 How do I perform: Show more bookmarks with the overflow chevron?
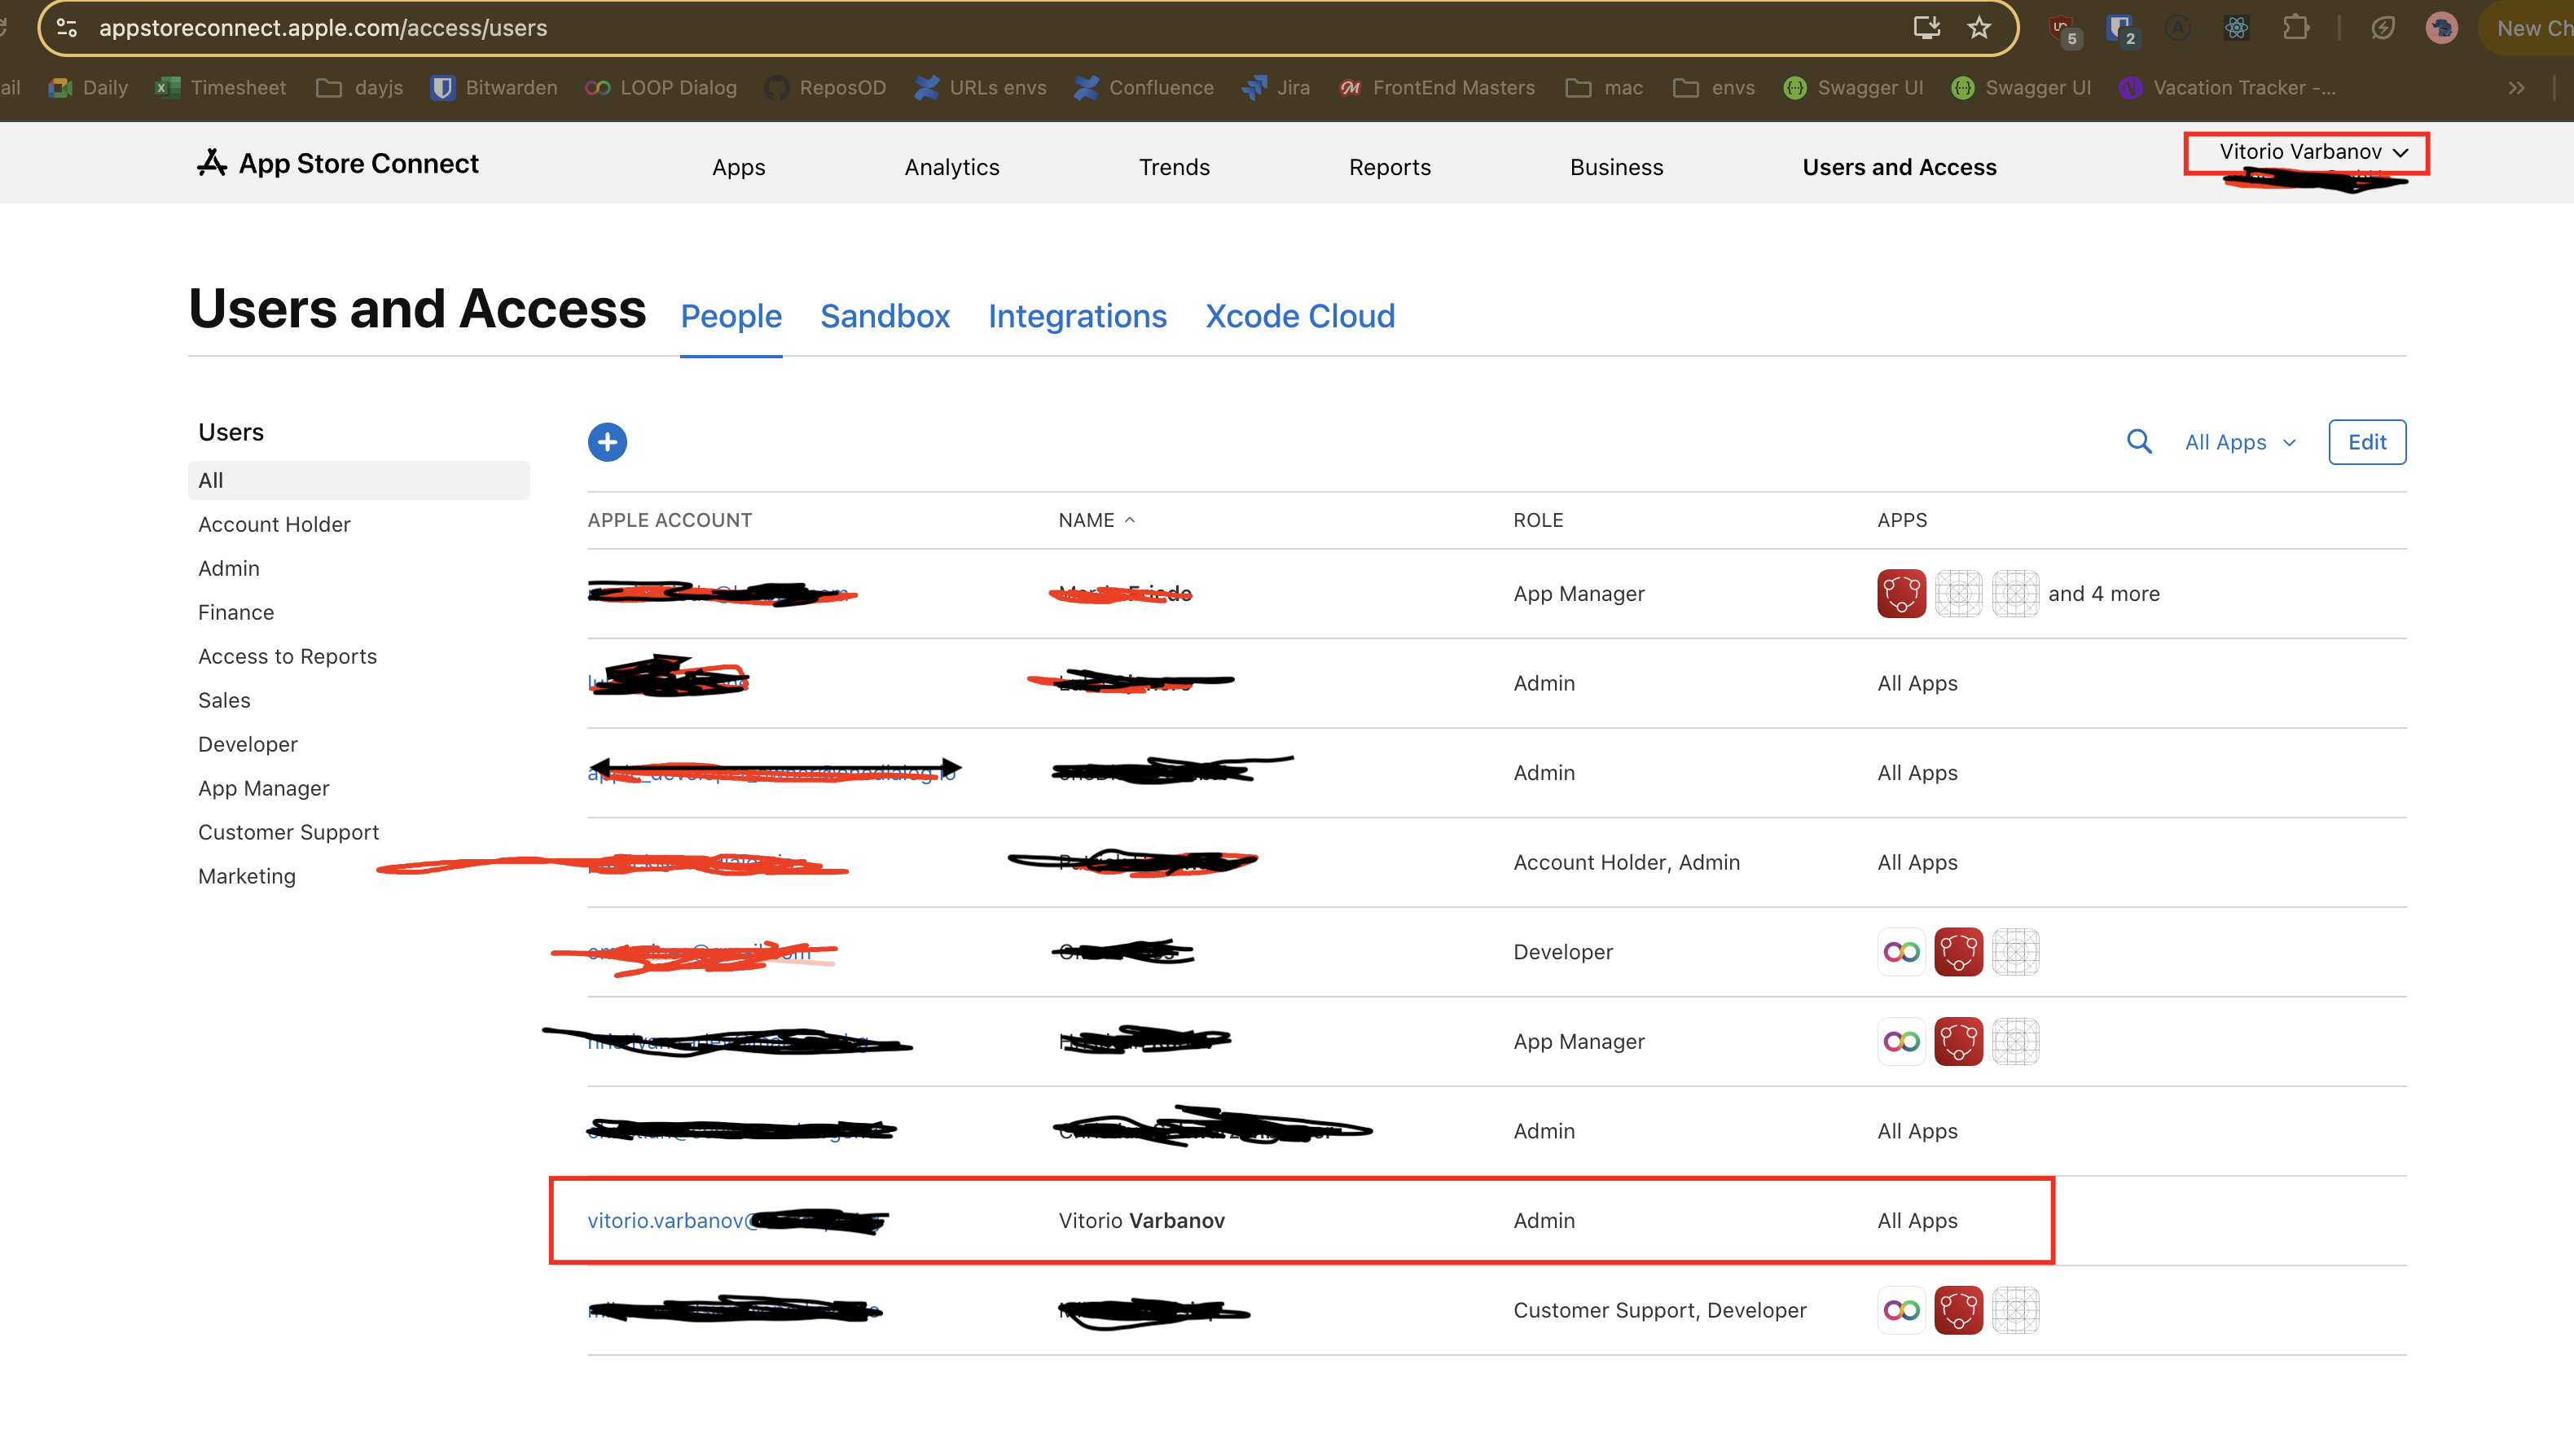[2517, 88]
